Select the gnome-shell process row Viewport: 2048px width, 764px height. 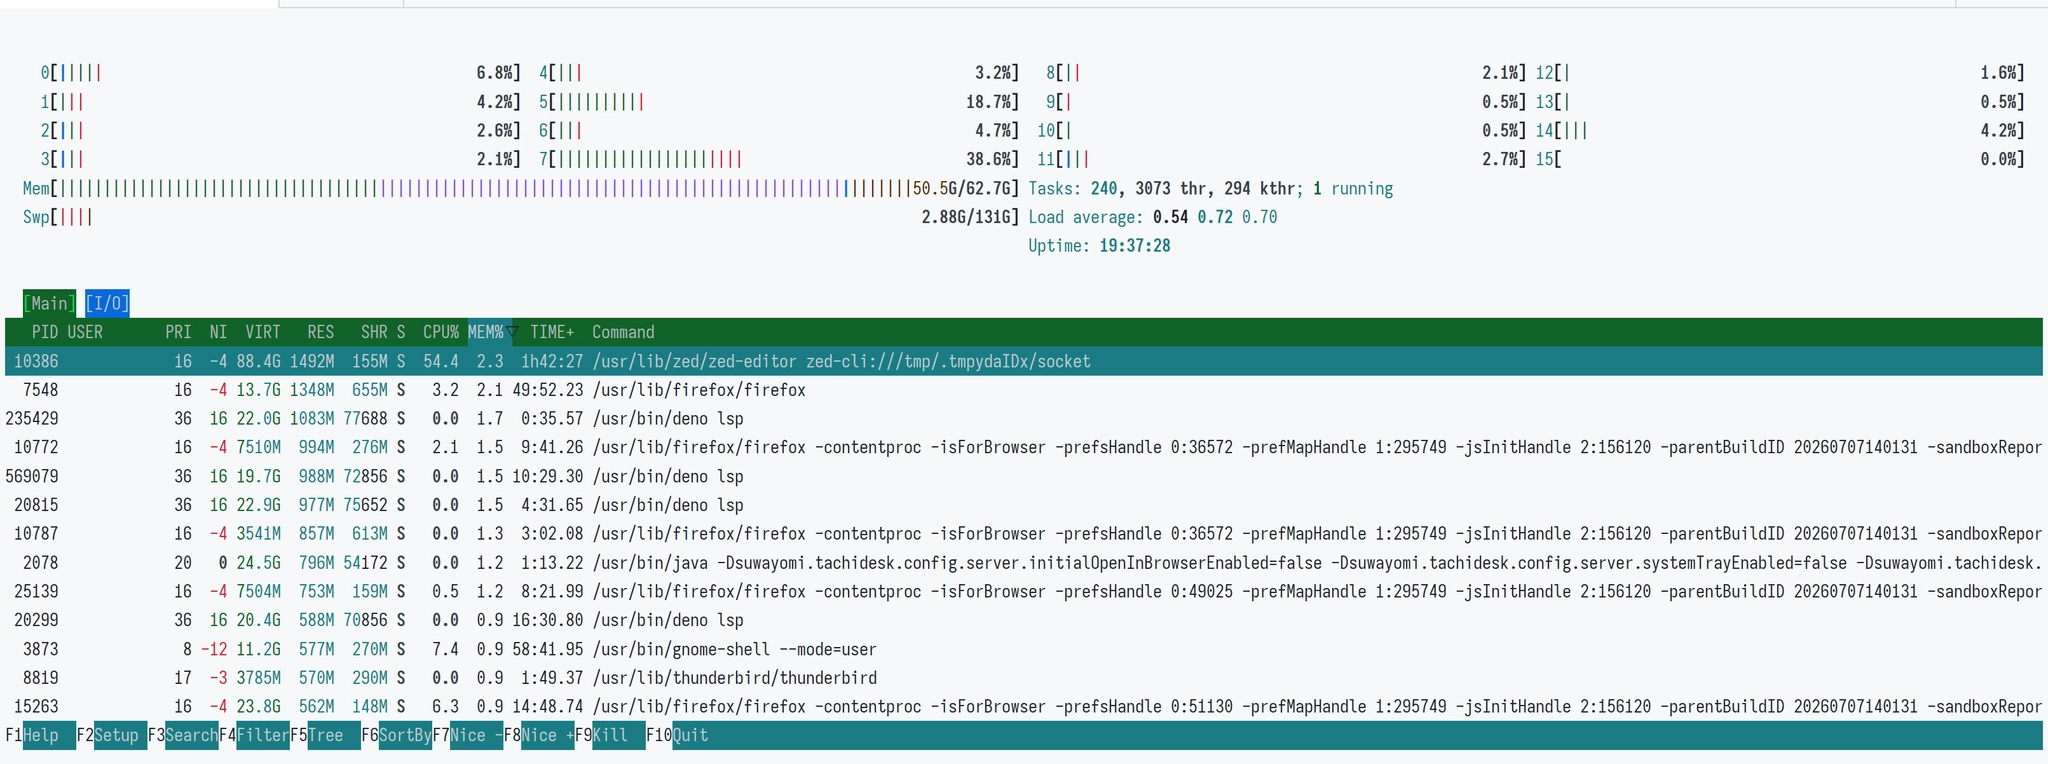pyautogui.click(x=1024, y=649)
